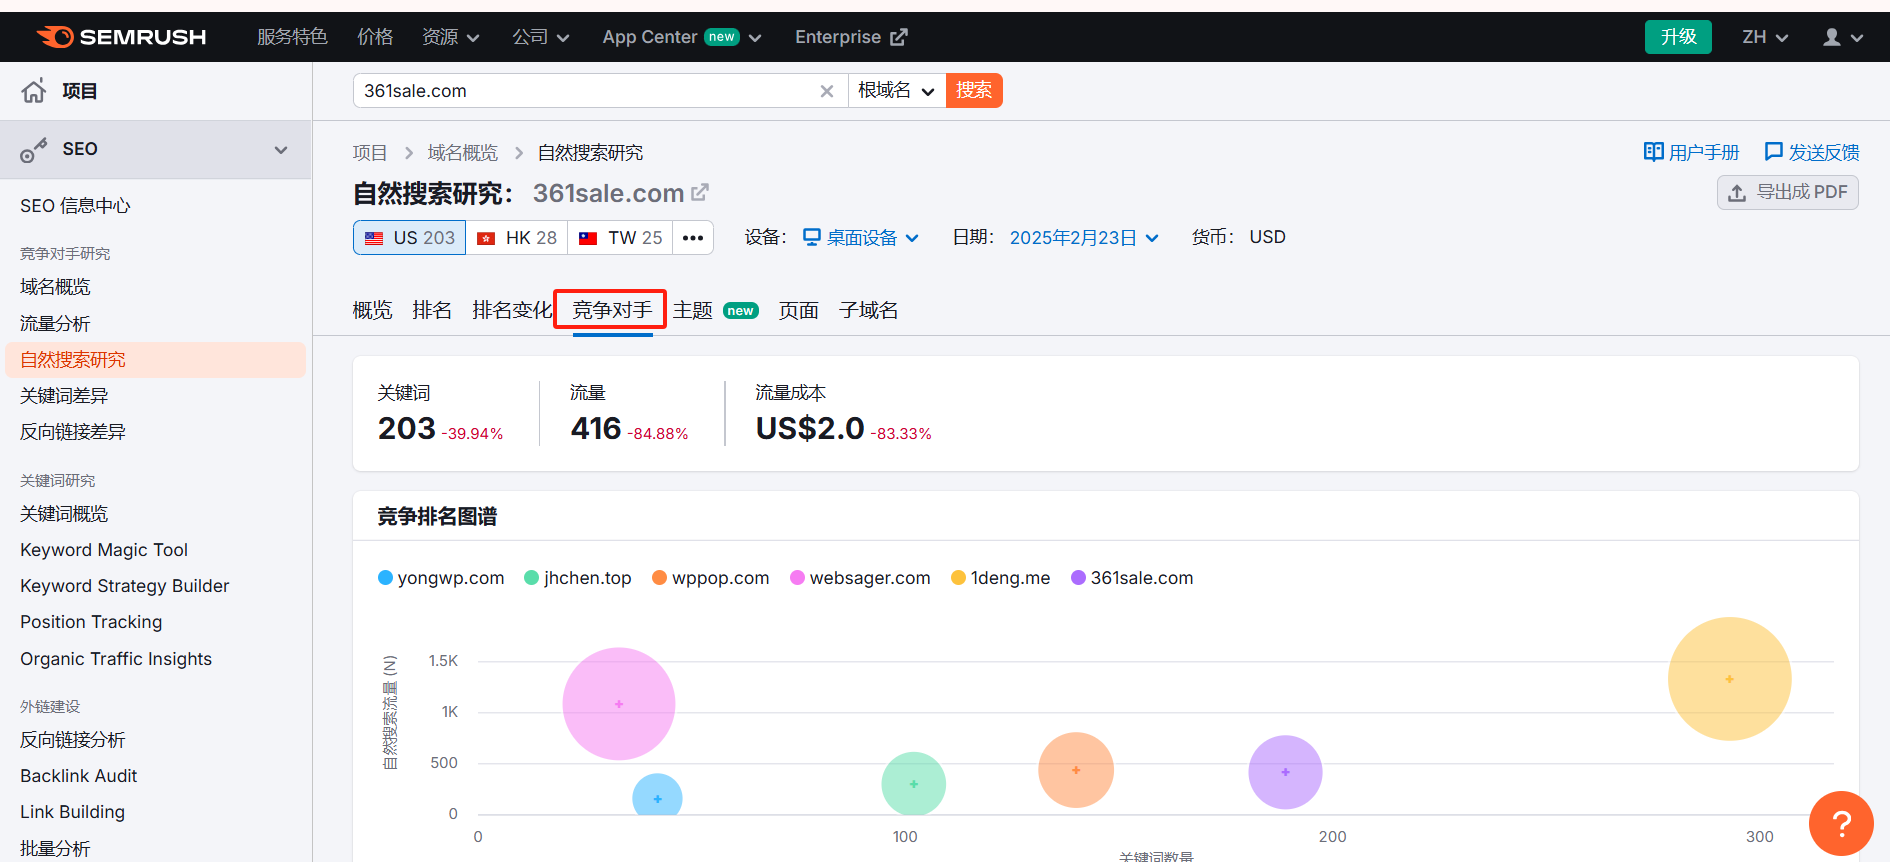Image resolution: width=1890 pixels, height=862 pixels.
Task: Click the blue yongwp.com bubble in chart
Action: point(657,797)
